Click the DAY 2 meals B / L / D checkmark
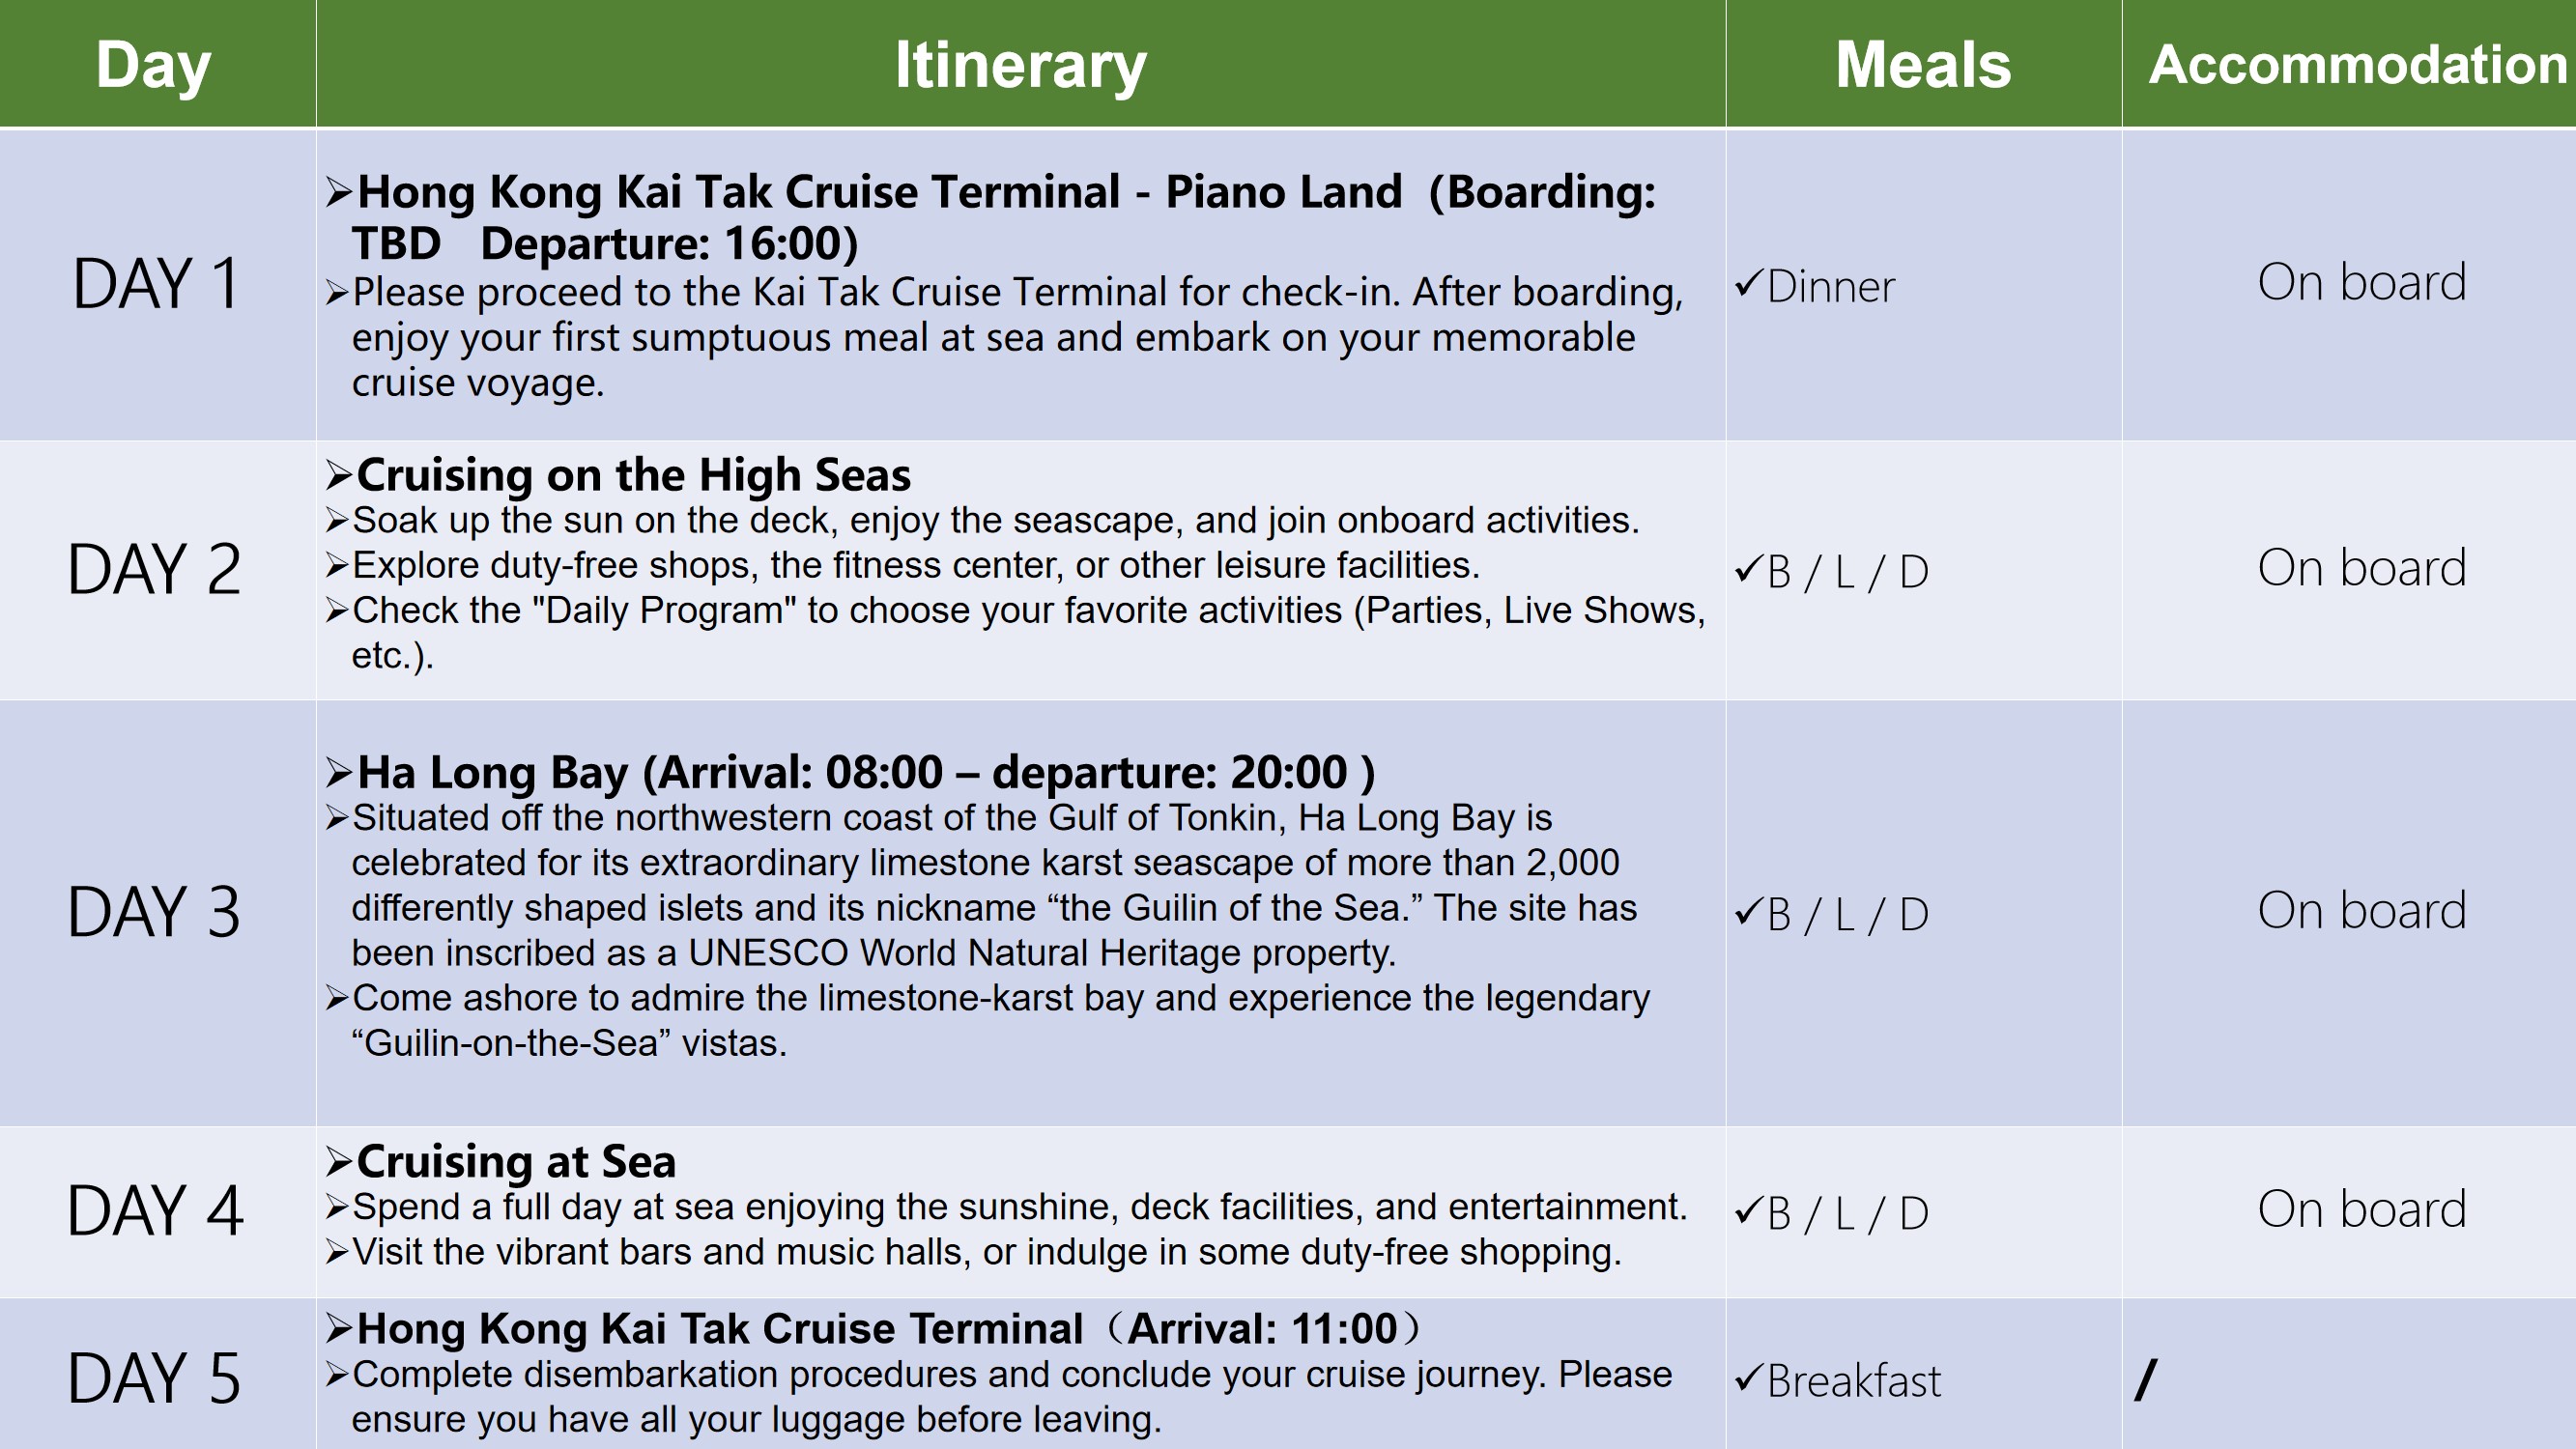Image resolution: width=2576 pixels, height=1449 pixels. tap(1749, 570)
